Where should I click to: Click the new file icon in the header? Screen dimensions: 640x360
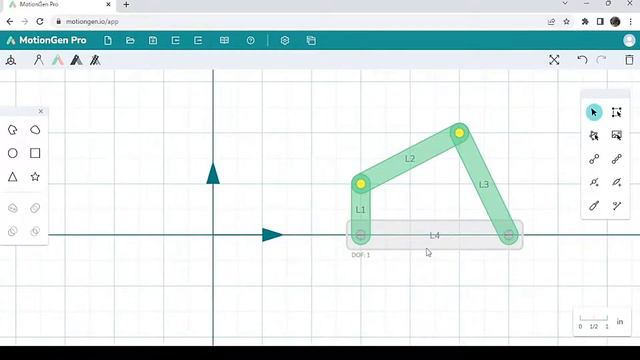tap(108, 40)
